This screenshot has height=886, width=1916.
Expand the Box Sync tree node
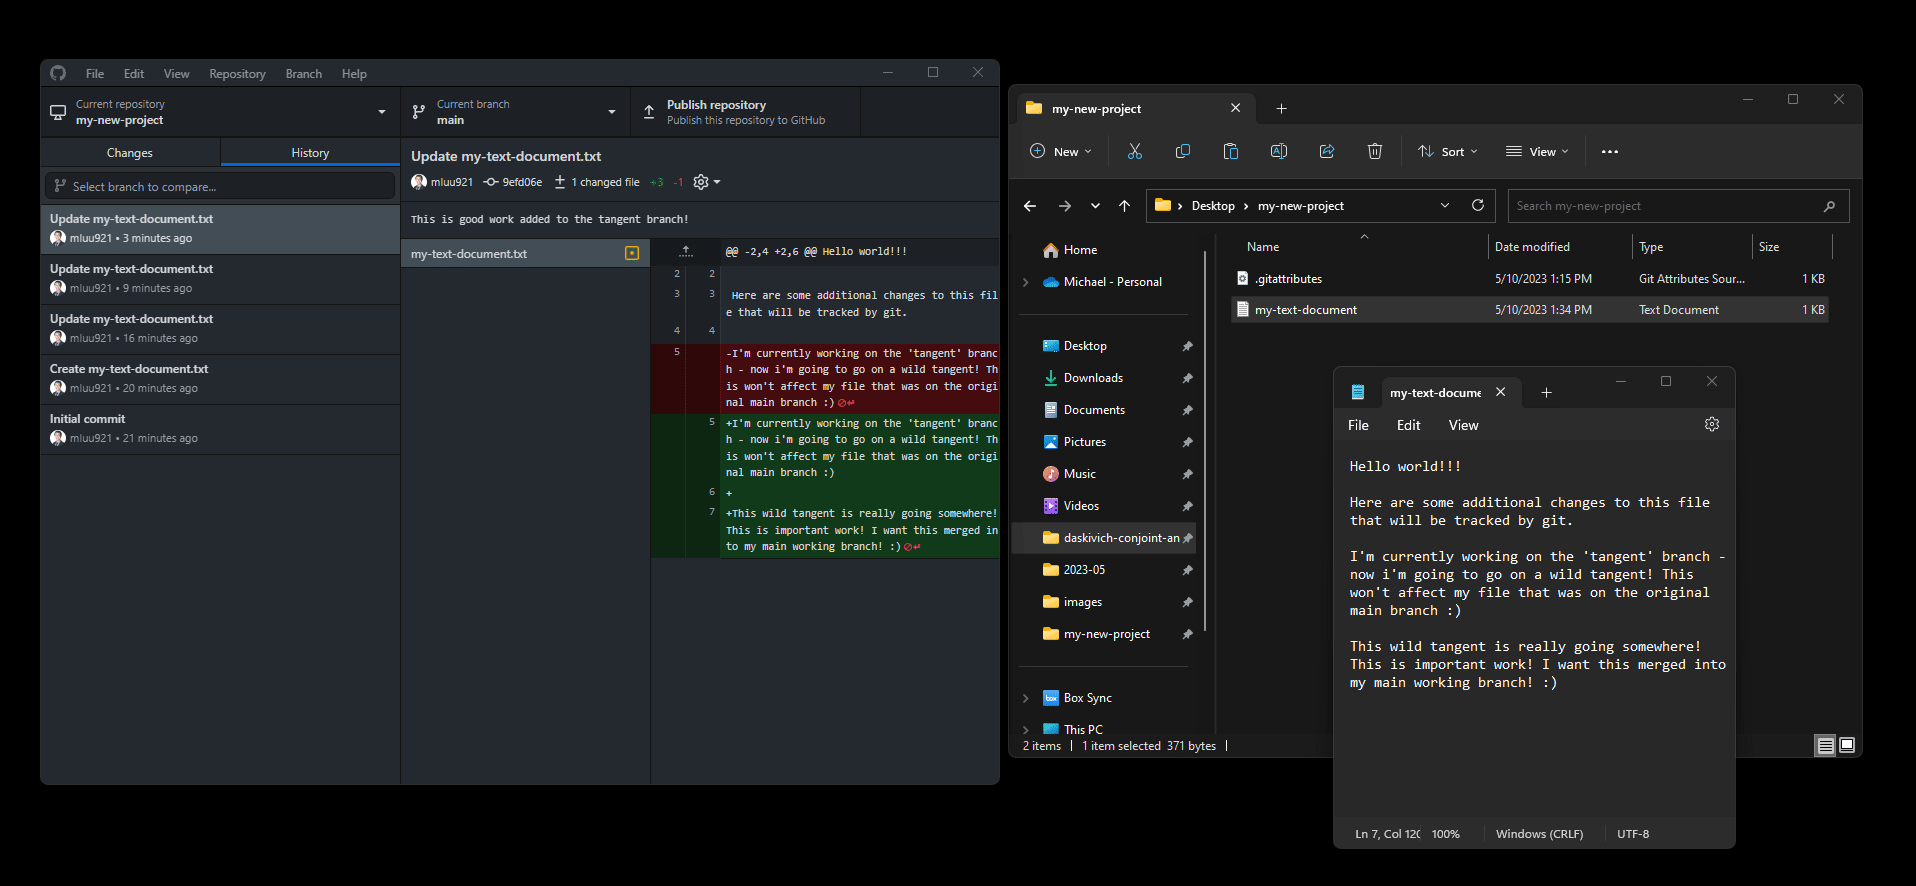(x=1025, y=698)
